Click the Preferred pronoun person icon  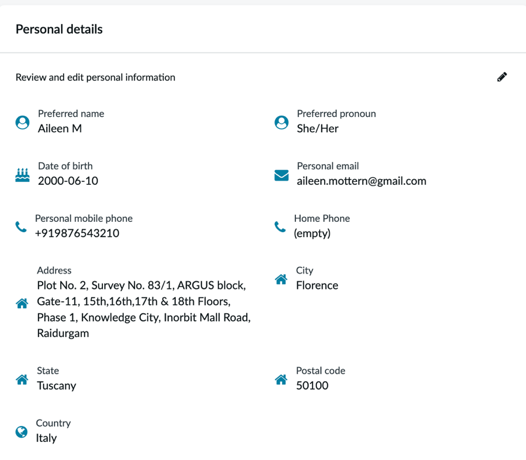pos(281,122)
